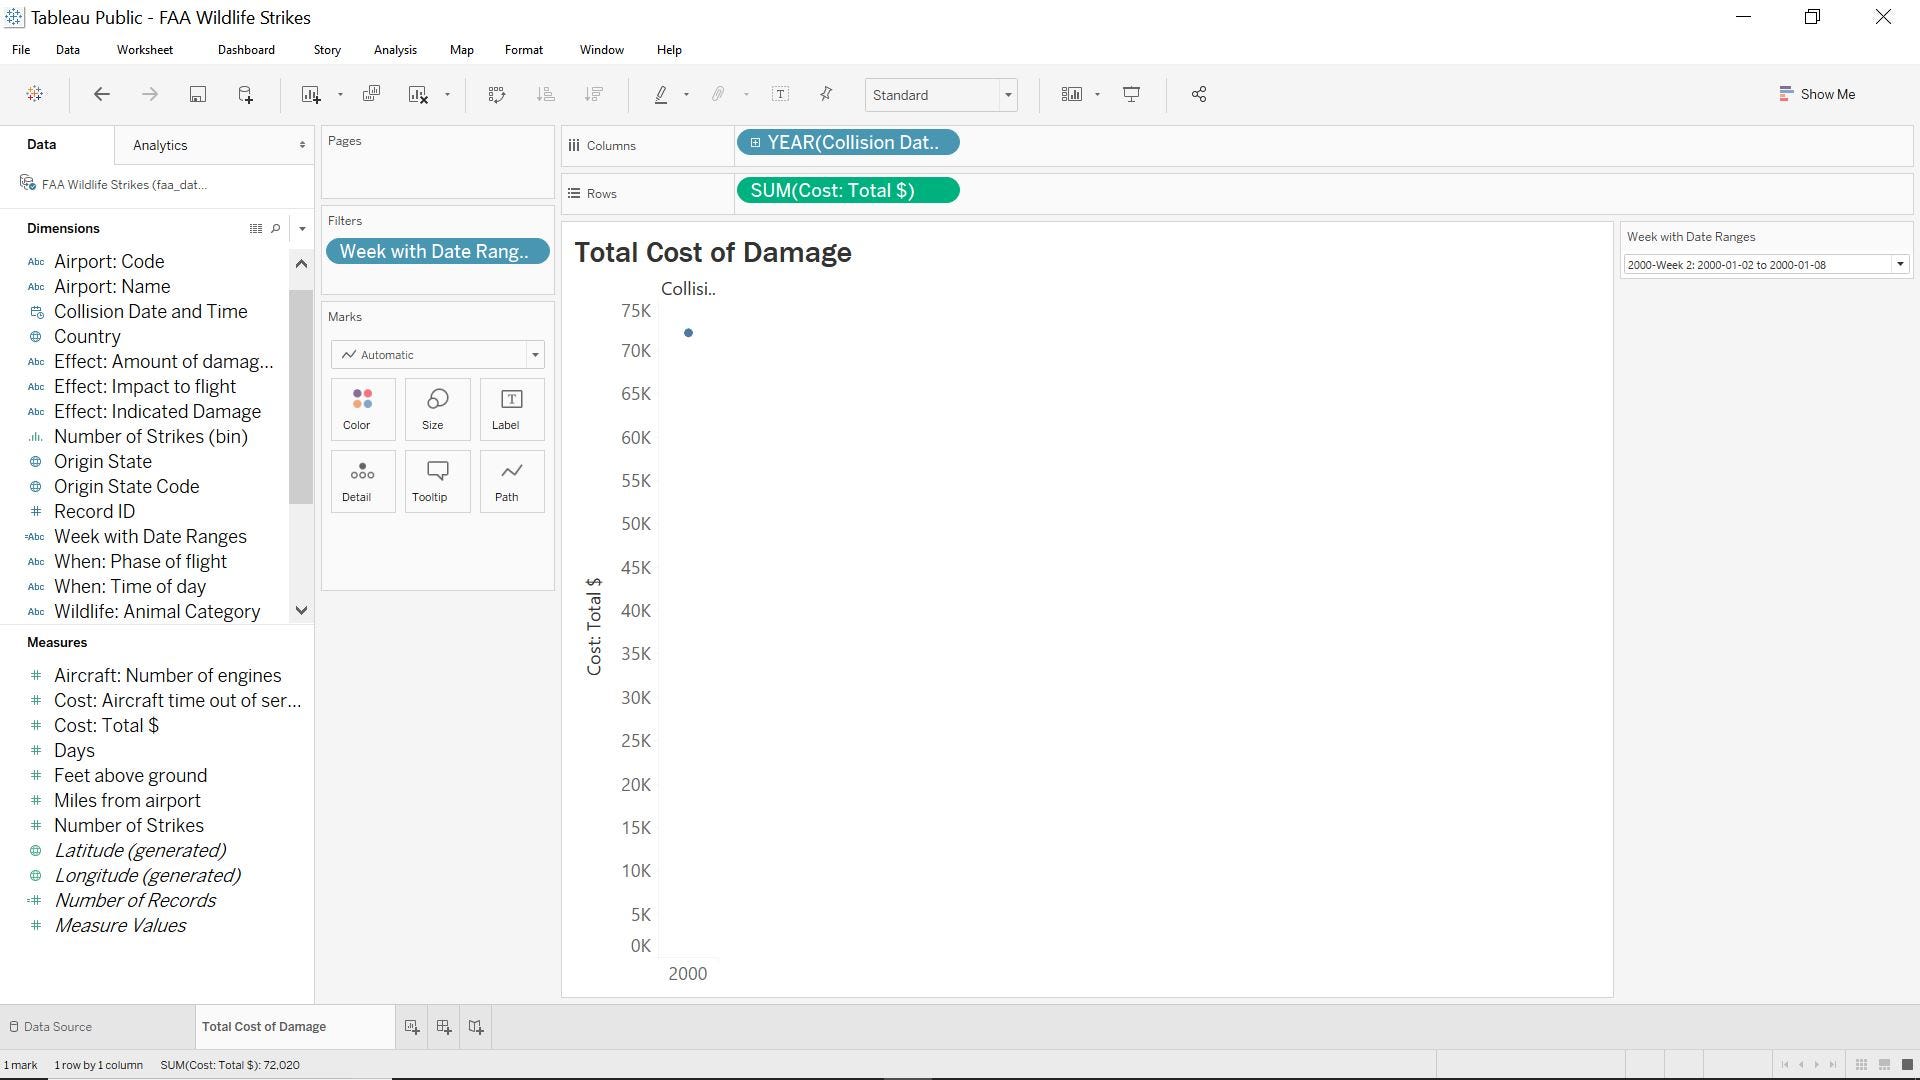Image resolution: width=1920 pixels, height=1080 pixels.
Task: Click the Swap Rows and Columns icon
Action: [x=497, y=94]
